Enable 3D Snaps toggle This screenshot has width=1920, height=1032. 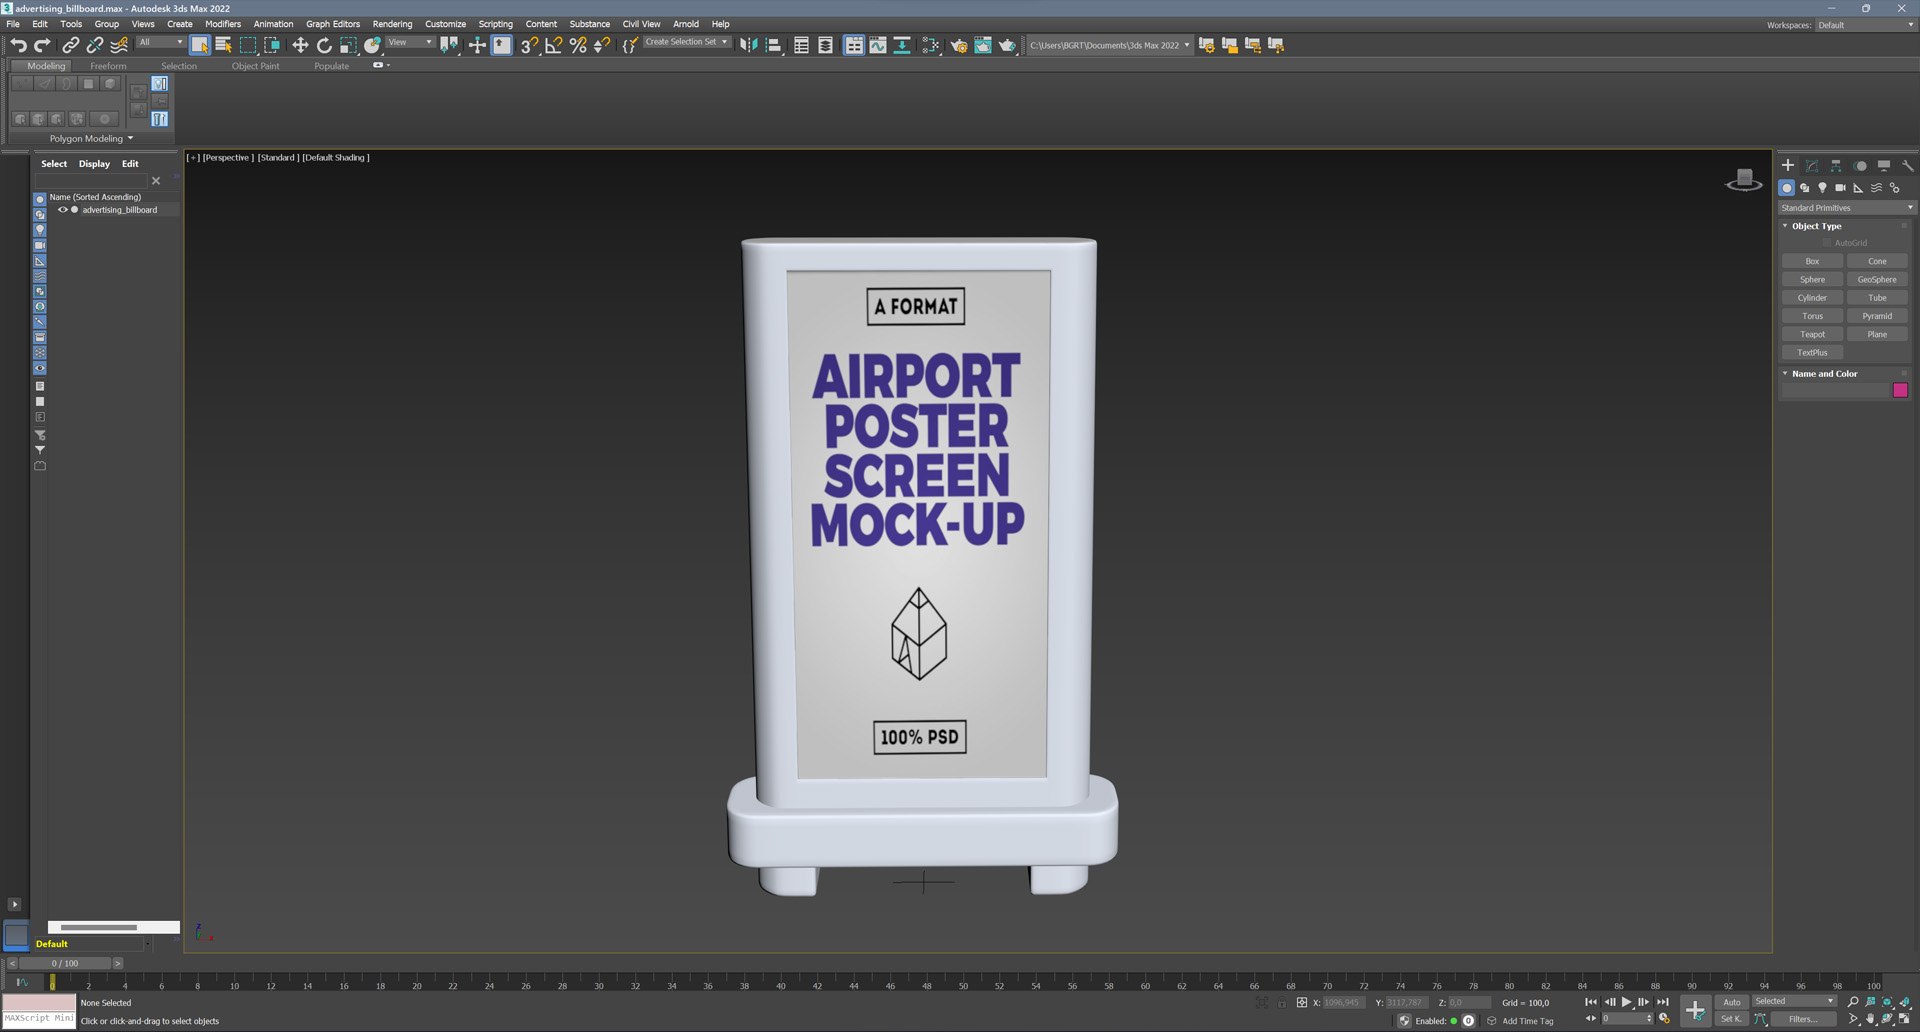tap(529, 45)
